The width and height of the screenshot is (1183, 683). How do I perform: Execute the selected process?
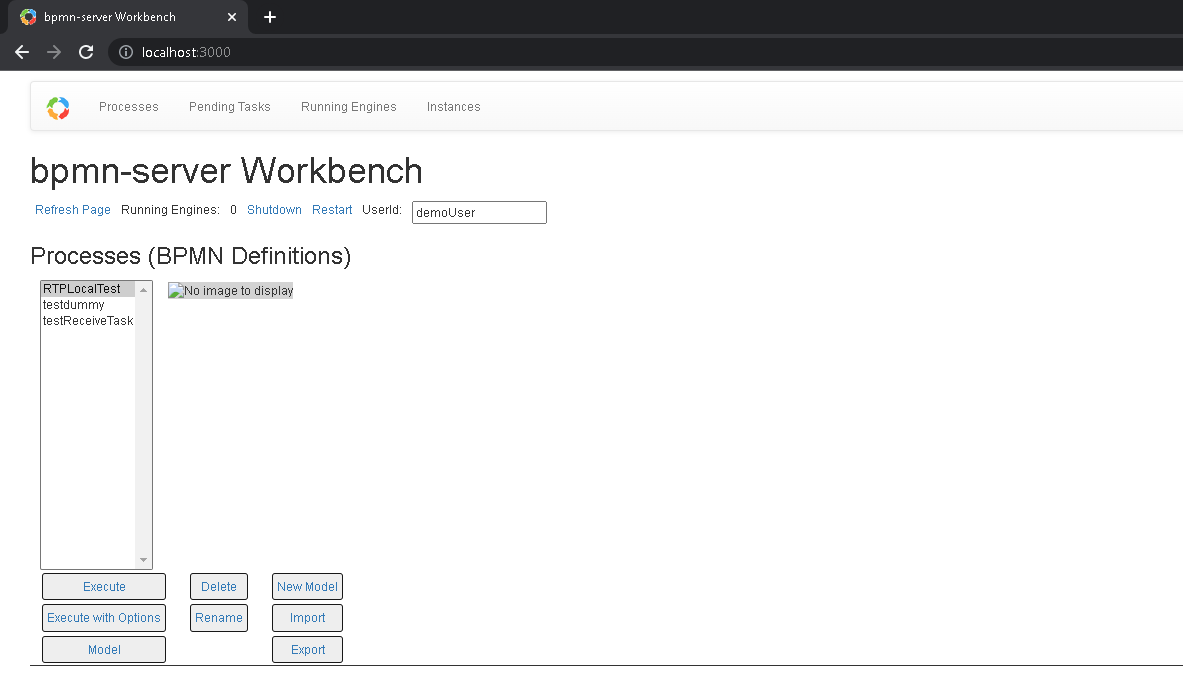tap(104, 586)
